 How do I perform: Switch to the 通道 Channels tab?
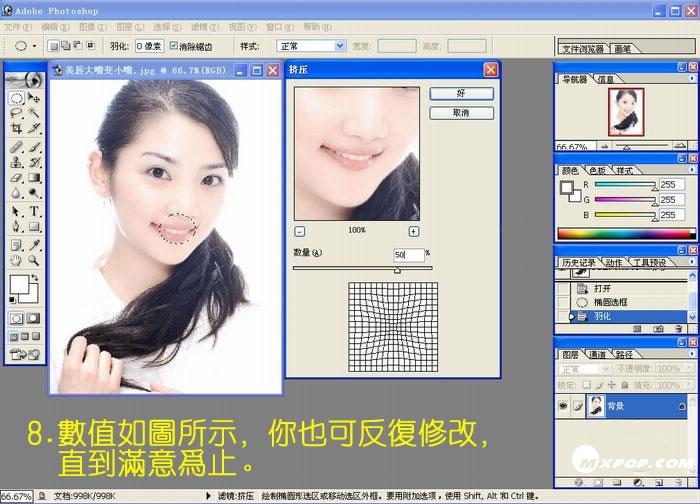tap(597, 354)
